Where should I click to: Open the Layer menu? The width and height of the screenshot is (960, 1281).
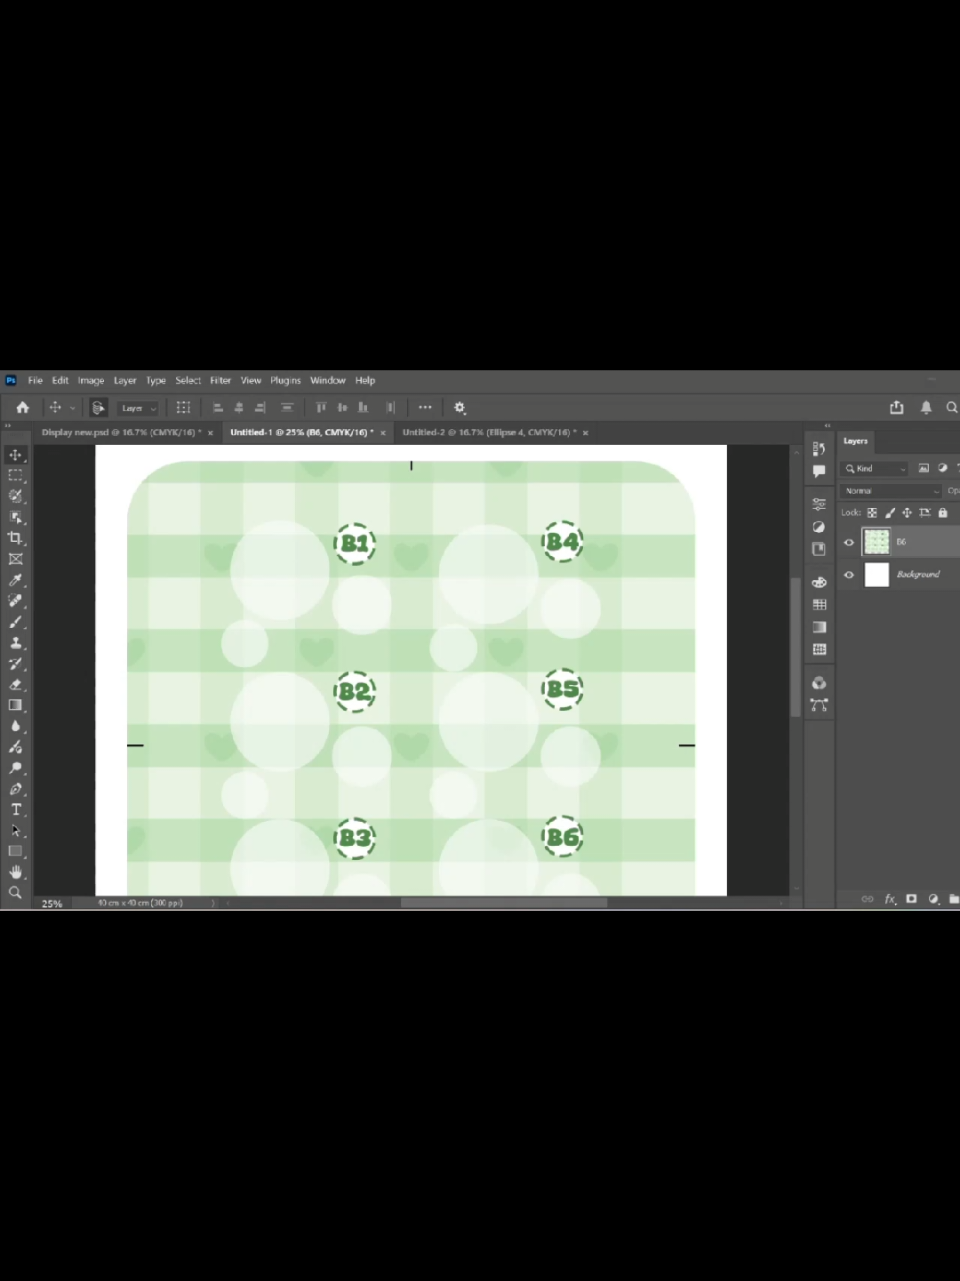[x=125, y=381]
